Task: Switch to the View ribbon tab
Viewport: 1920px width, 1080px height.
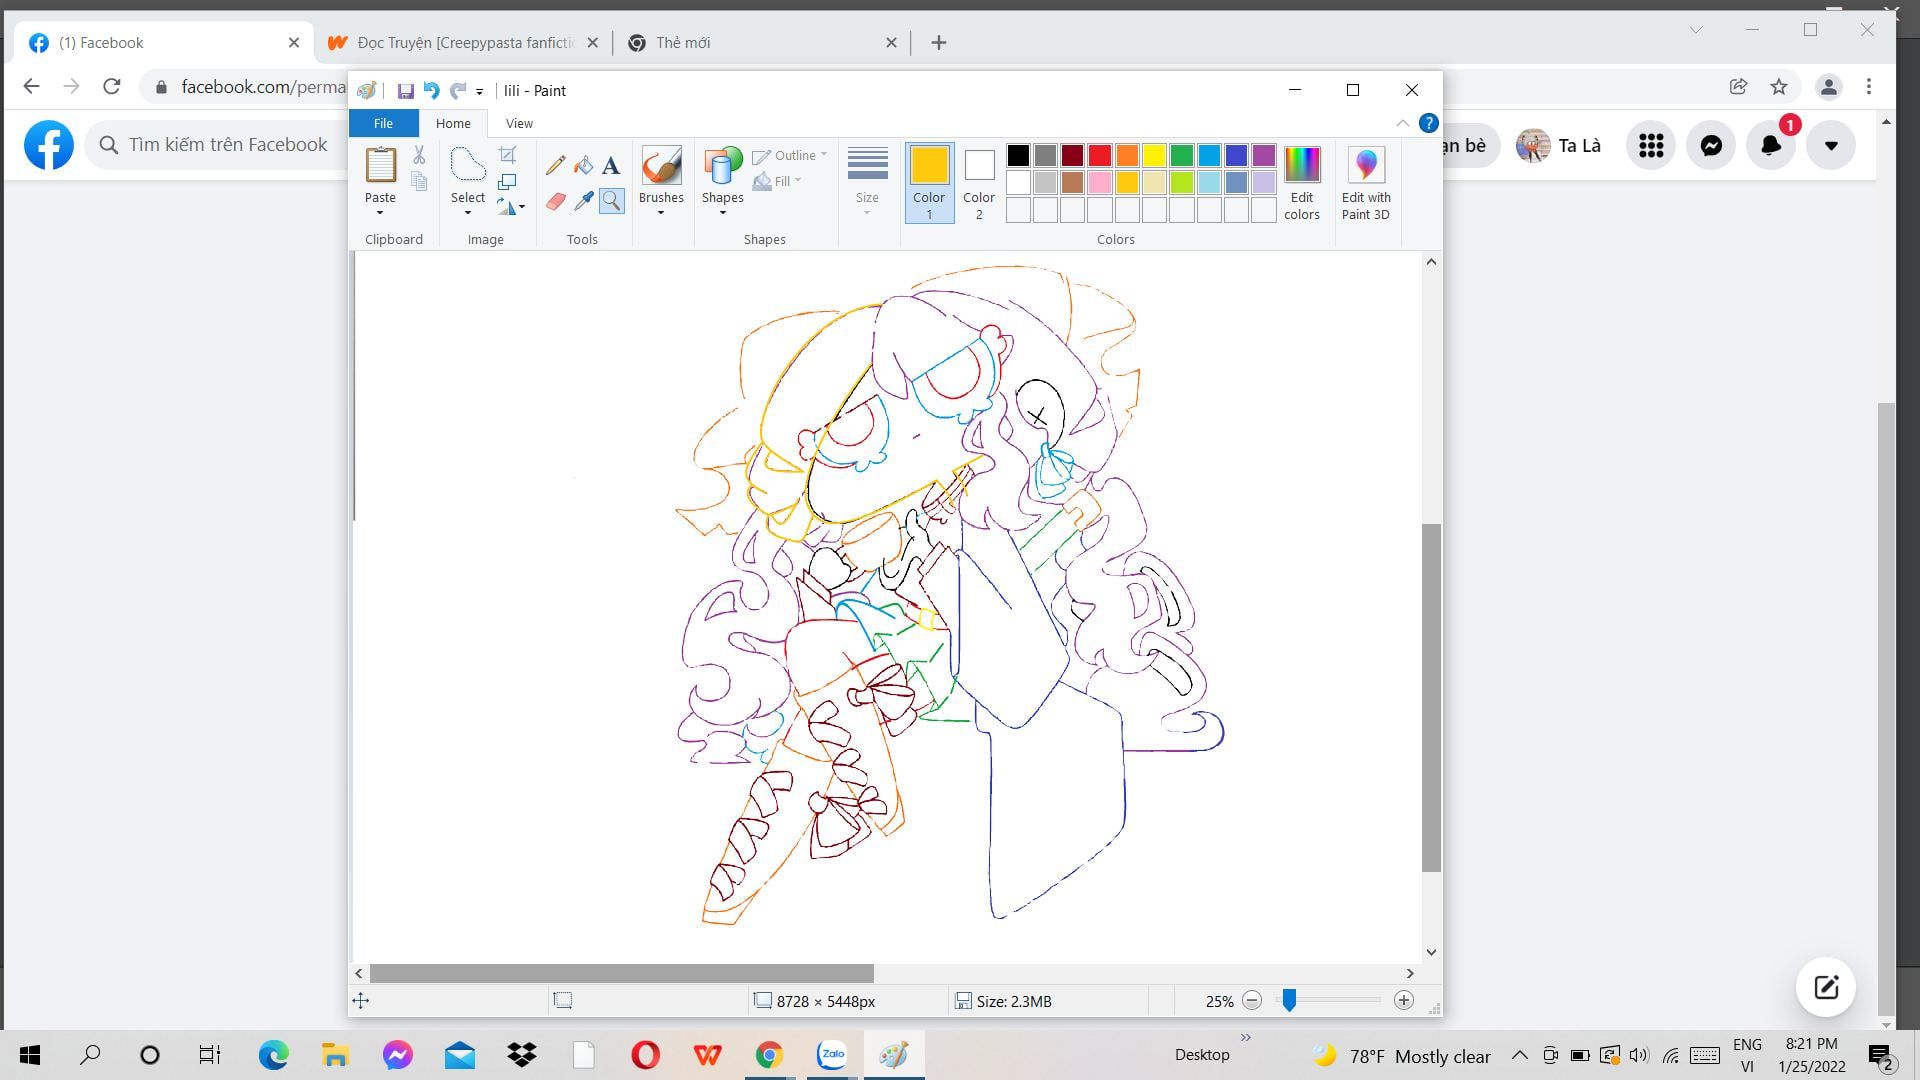Action: click(x=519, y=123)
